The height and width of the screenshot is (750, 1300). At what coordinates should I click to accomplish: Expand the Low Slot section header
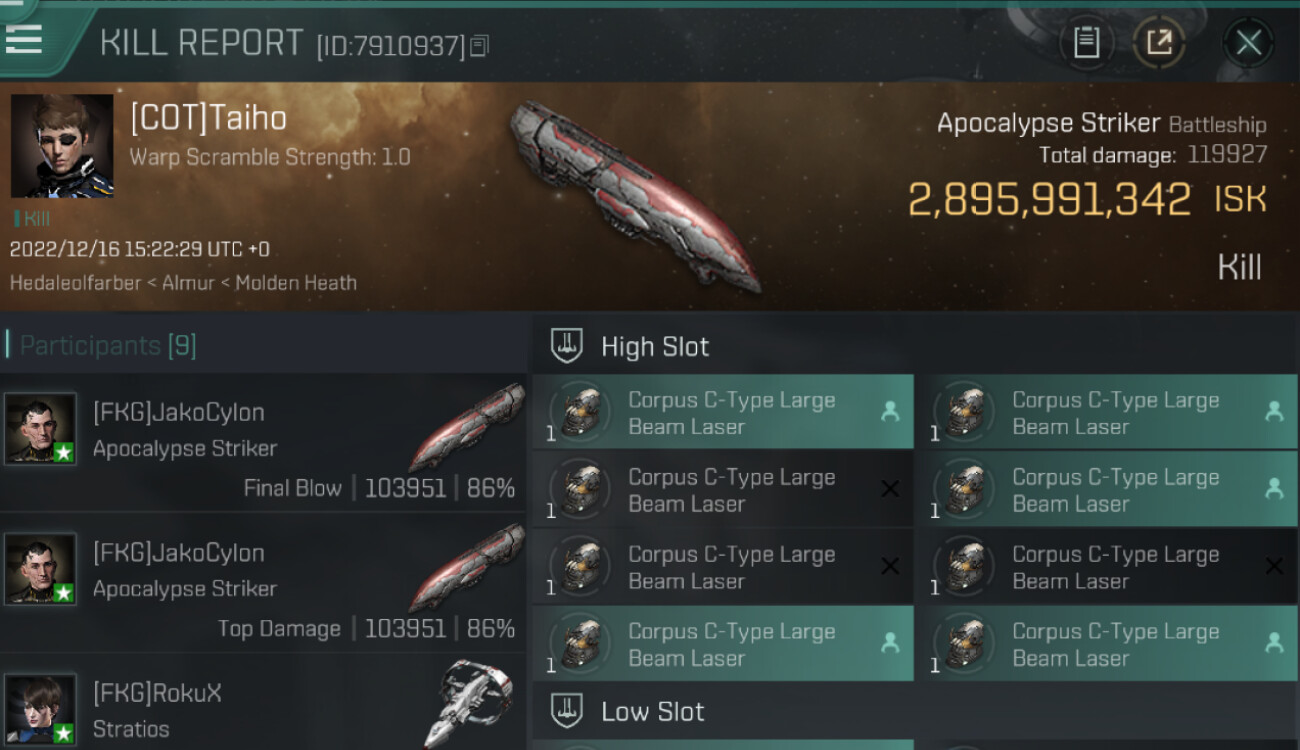914,712
